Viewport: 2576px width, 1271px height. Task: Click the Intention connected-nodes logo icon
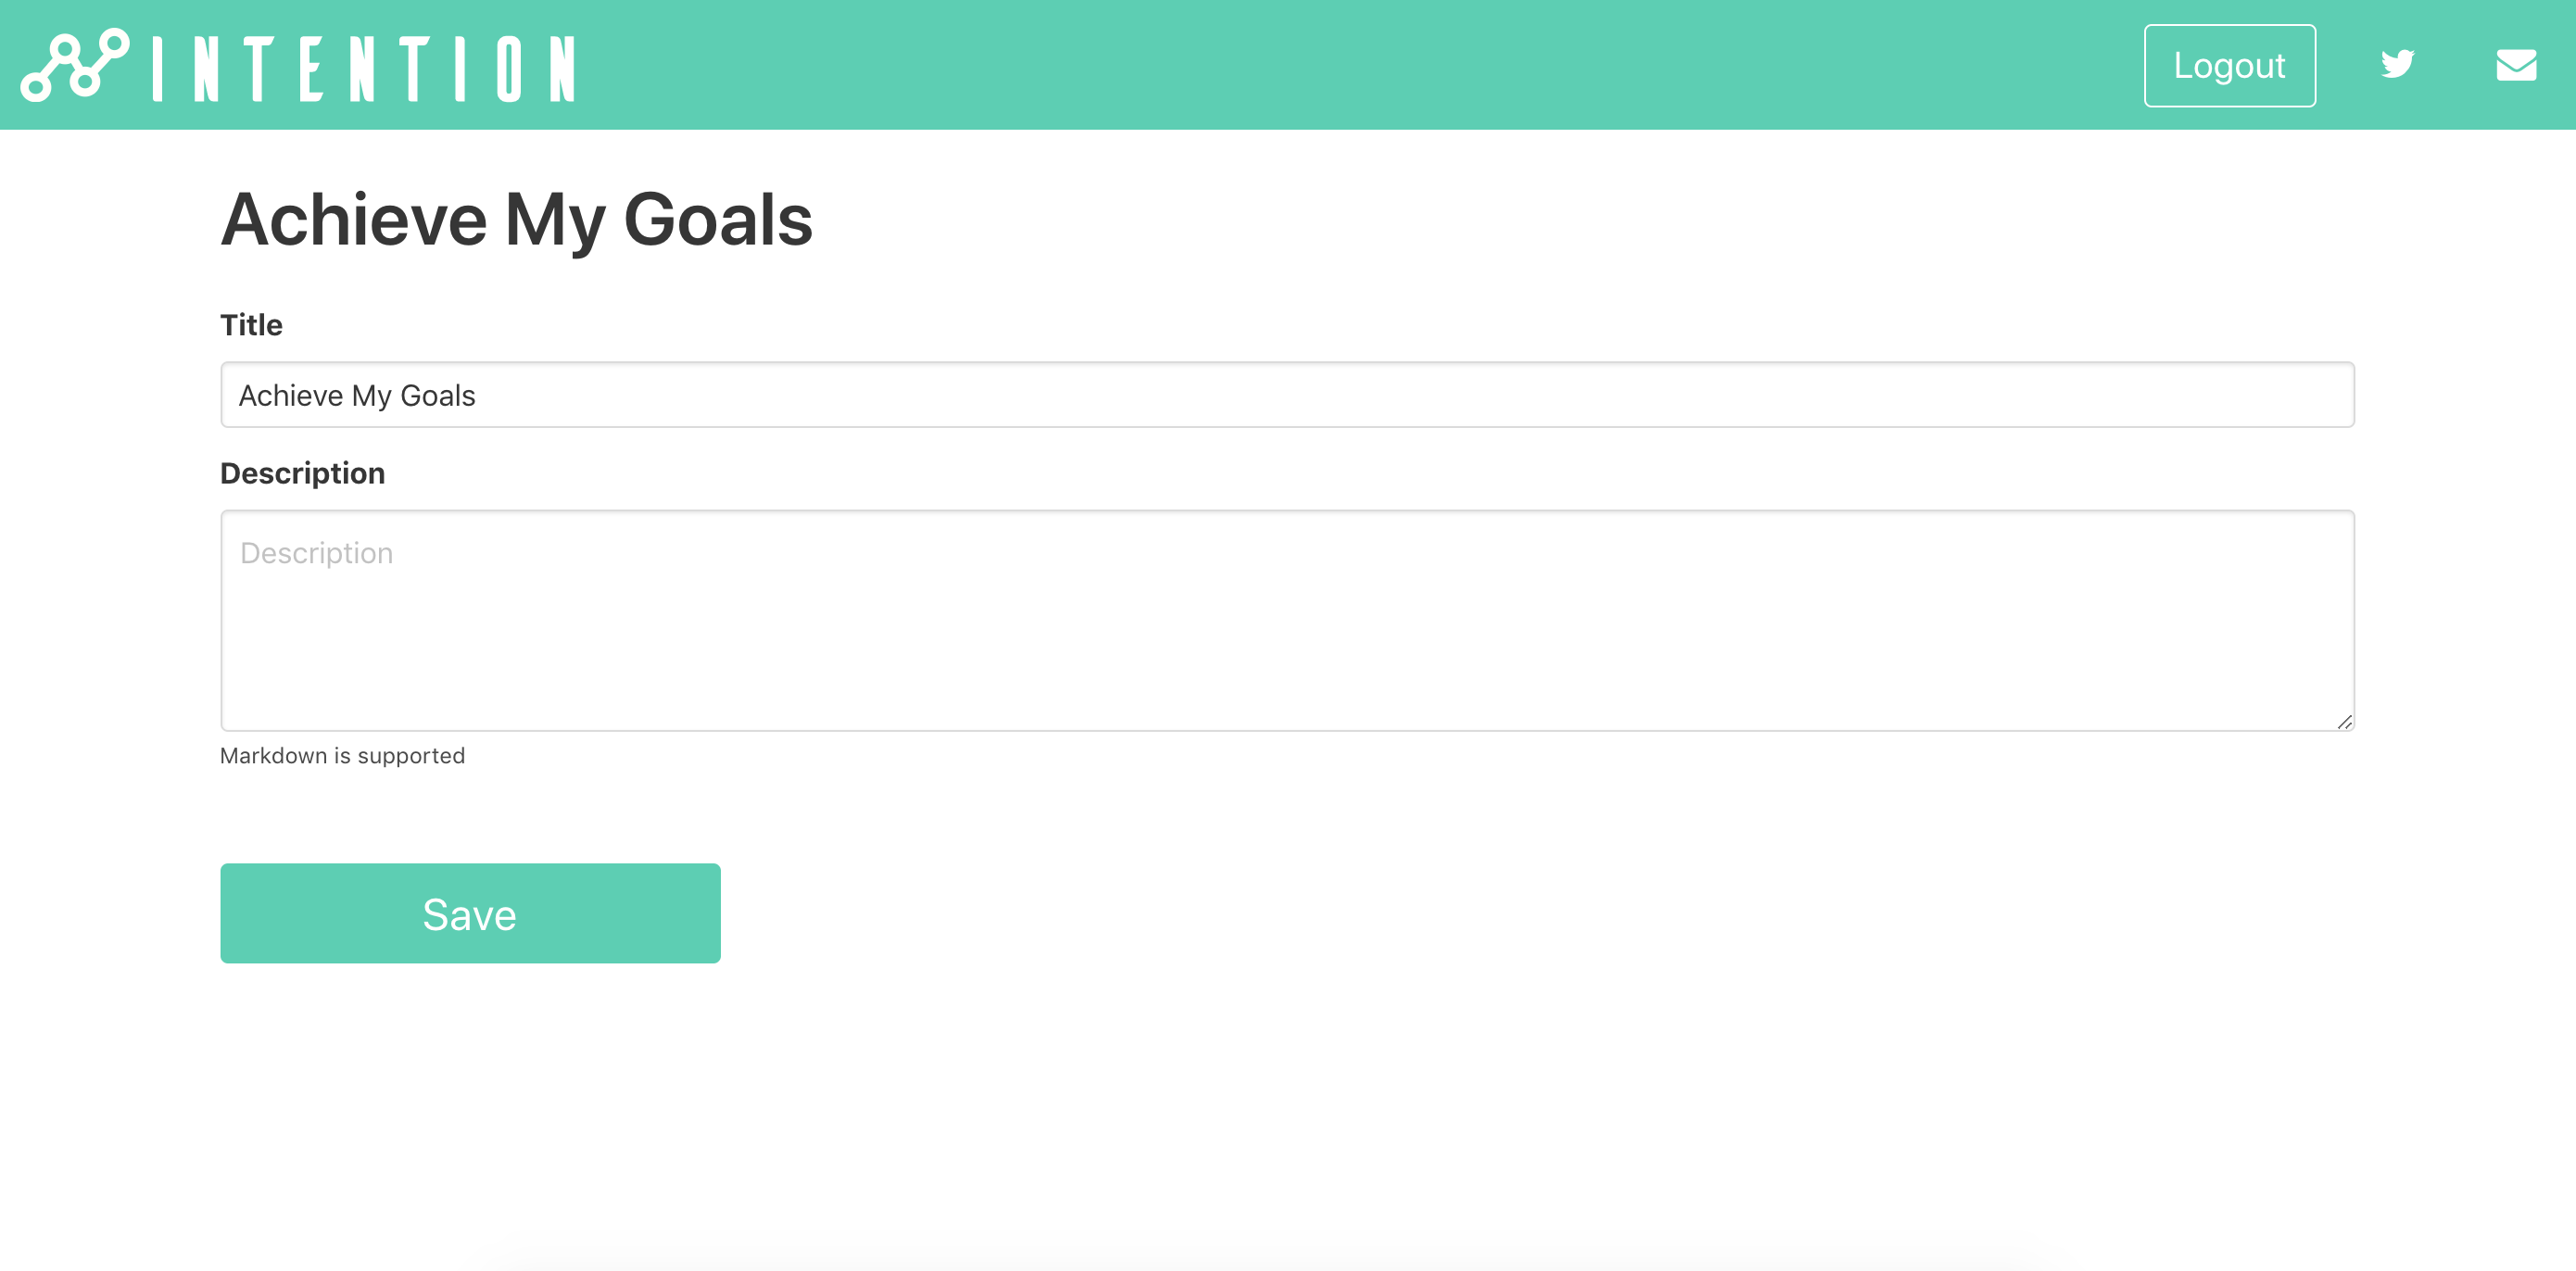pos(75,65)
